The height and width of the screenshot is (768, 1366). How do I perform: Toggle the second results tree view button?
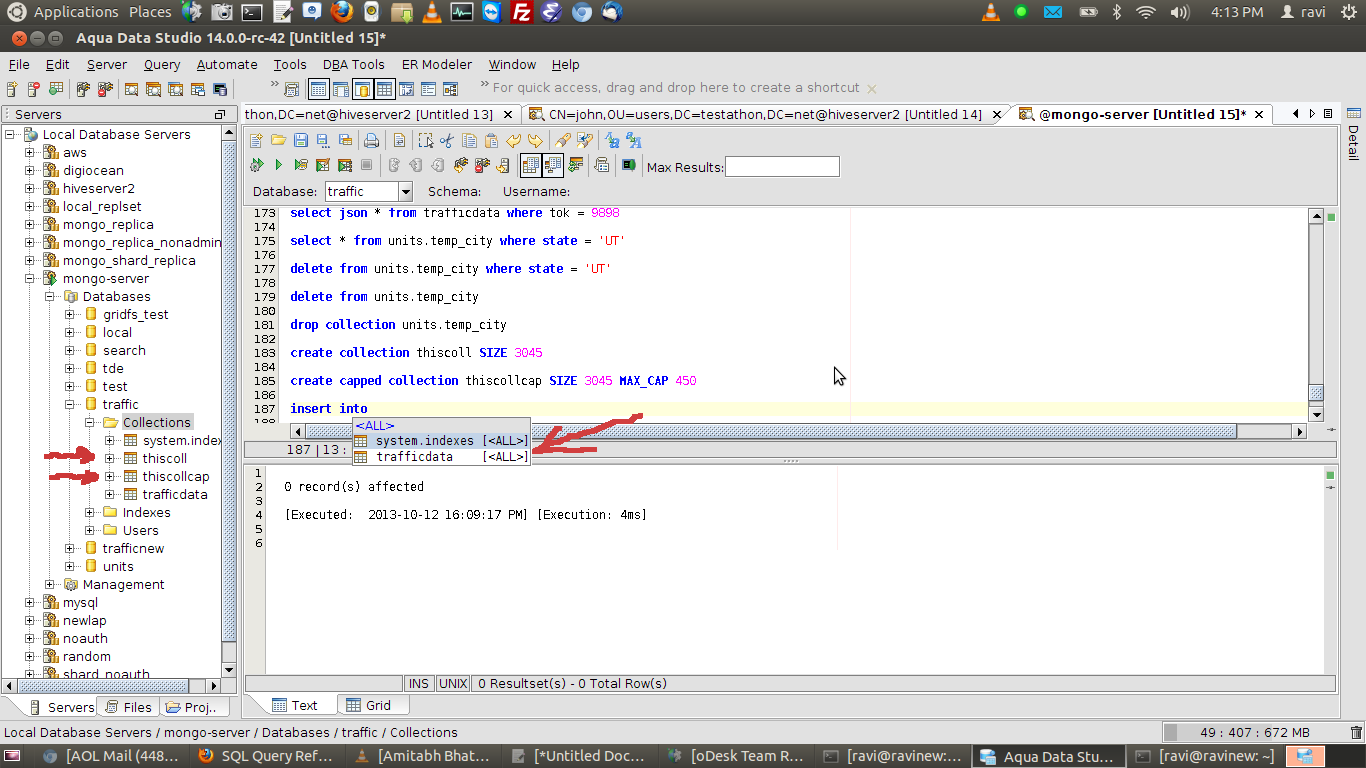552,165
